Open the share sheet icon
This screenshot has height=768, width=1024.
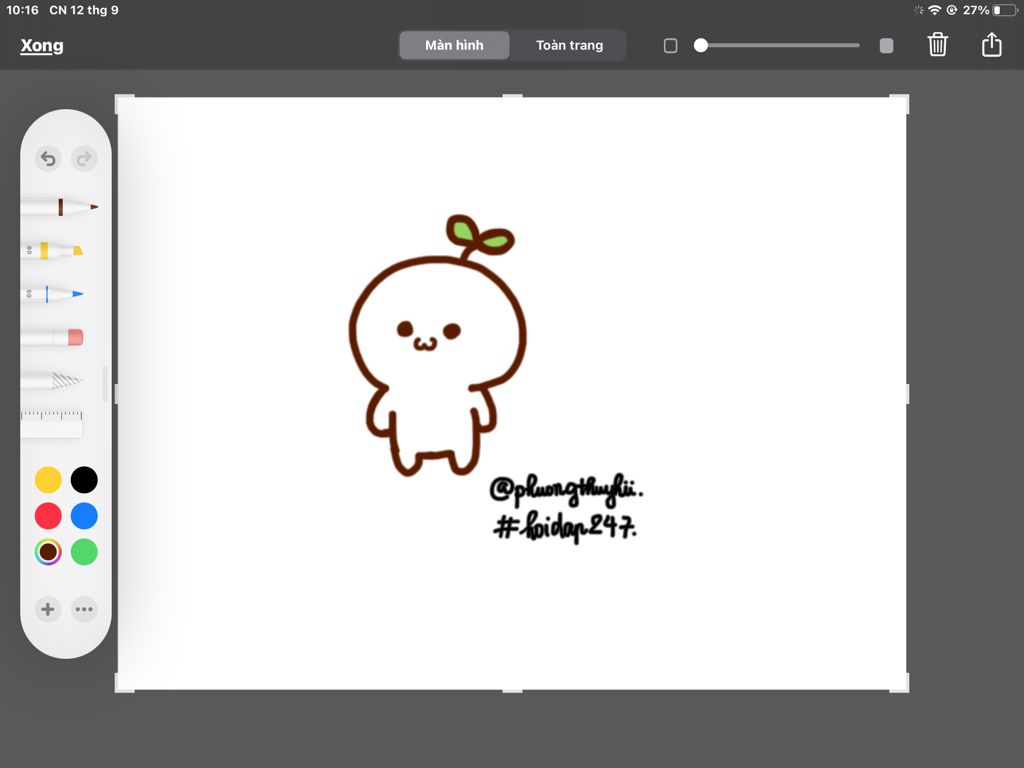click(991, 44)
